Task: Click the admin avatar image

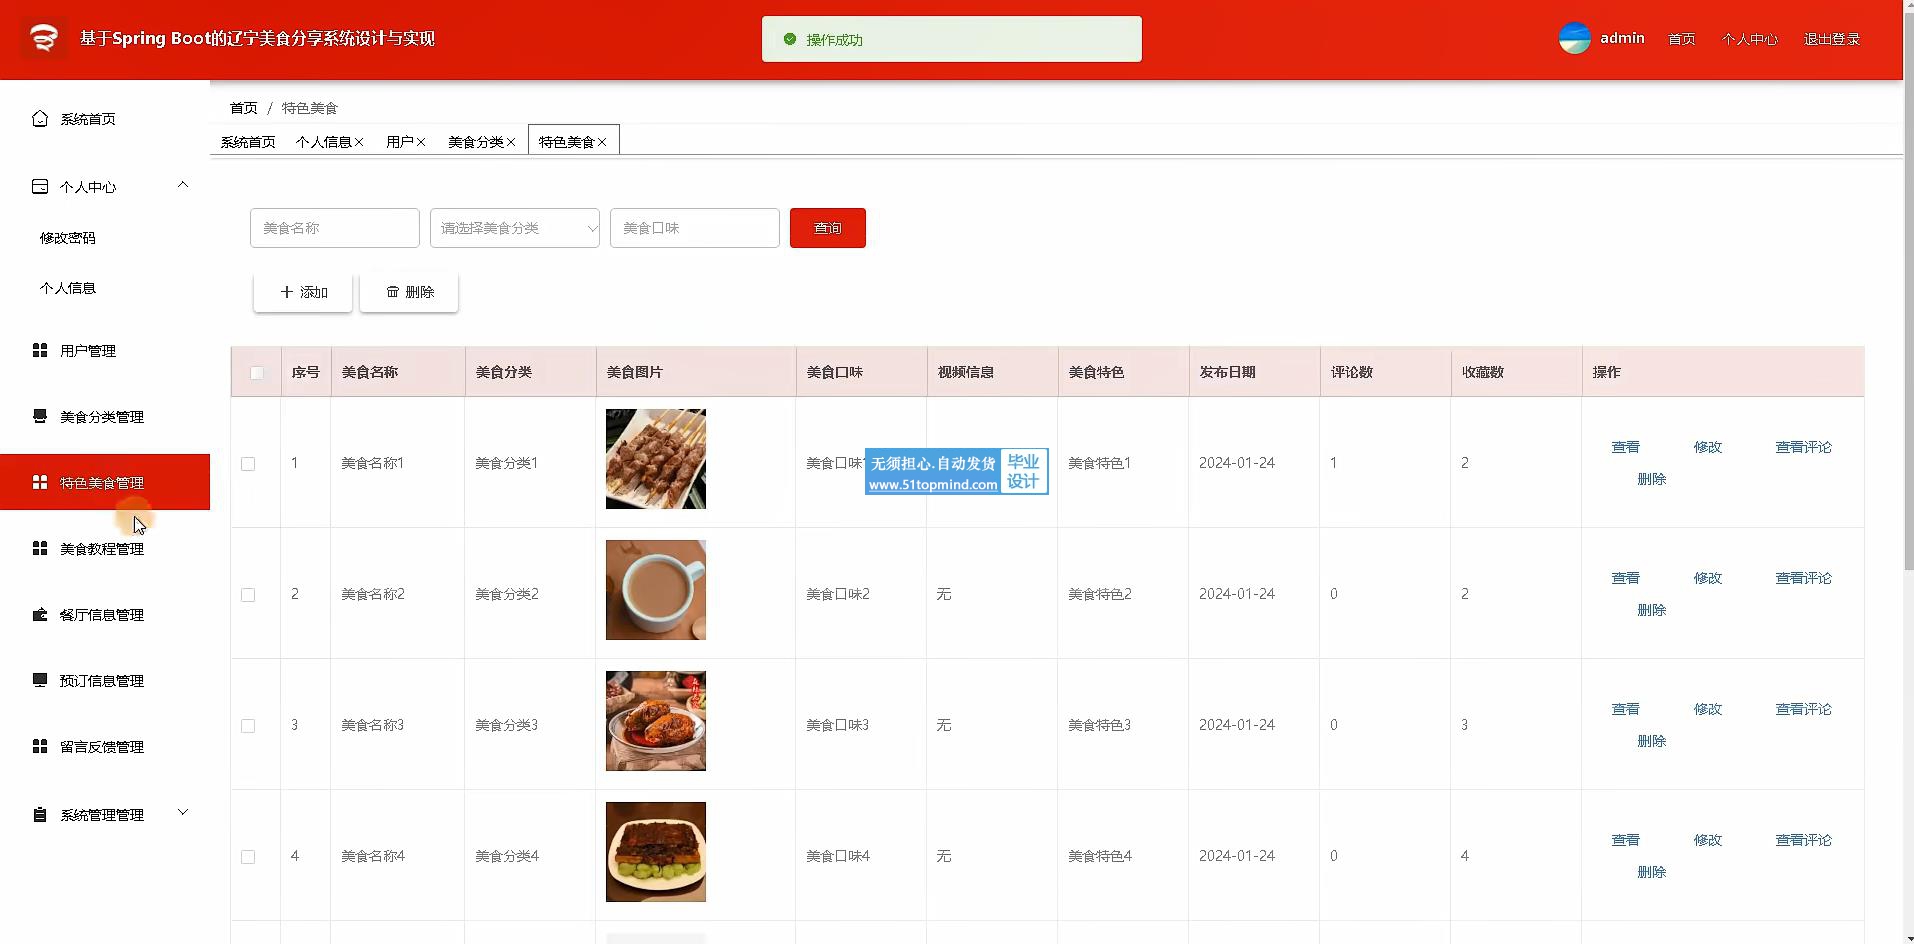Action: [1575, 38]
